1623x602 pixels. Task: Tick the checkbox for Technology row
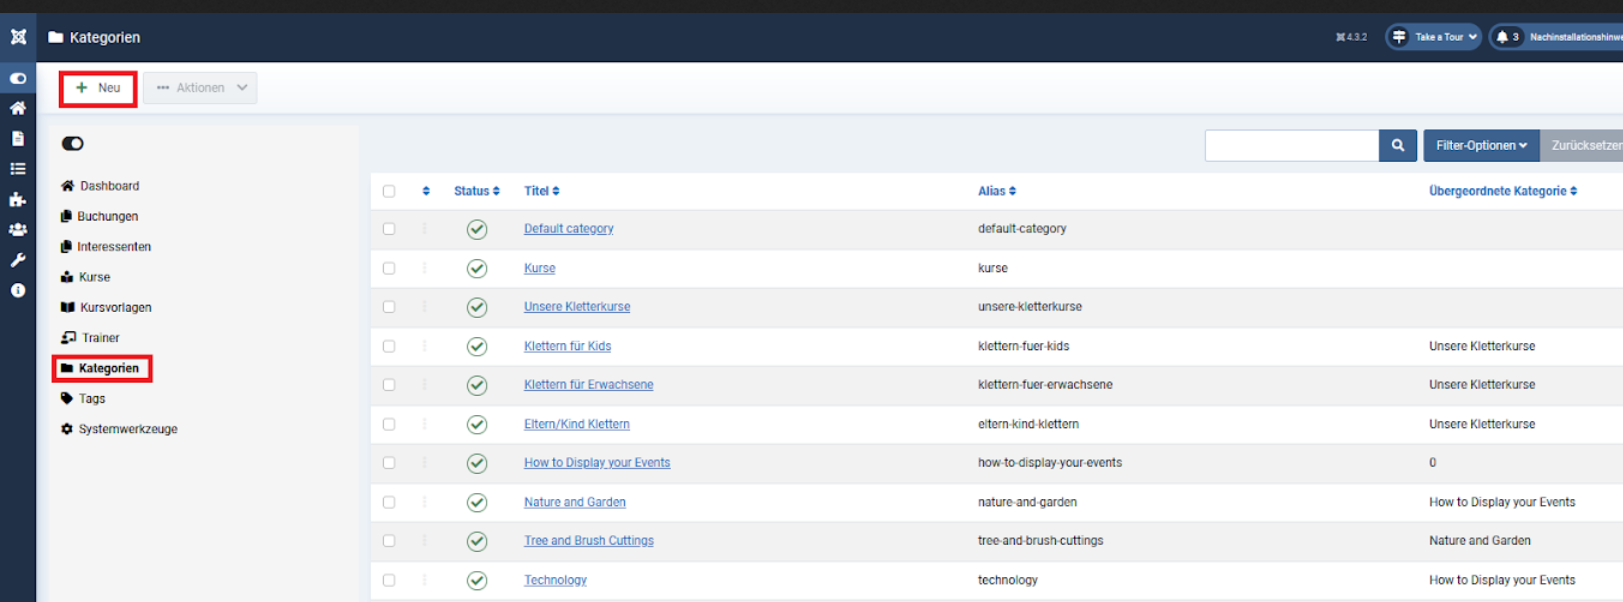(389, 580)
